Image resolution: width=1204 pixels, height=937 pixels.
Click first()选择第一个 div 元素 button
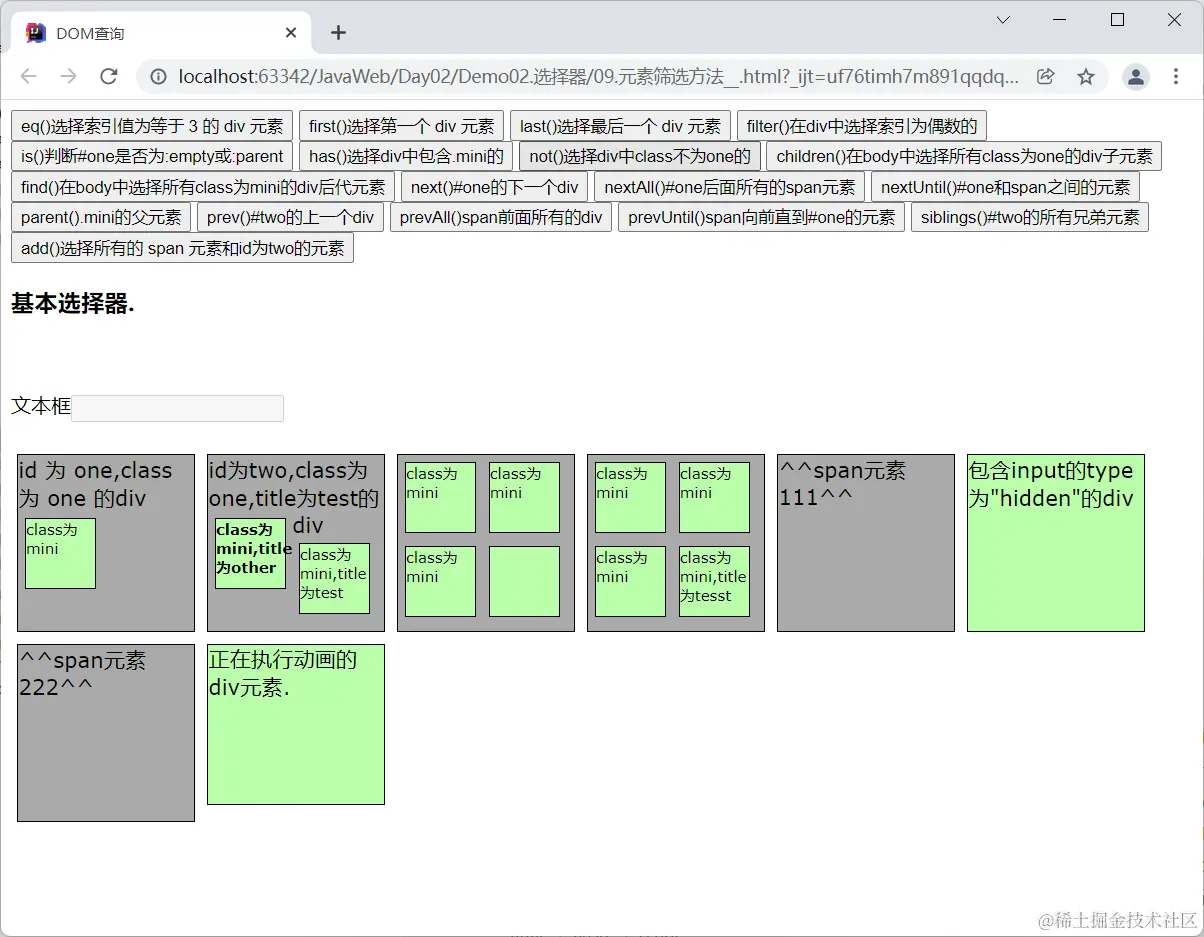(x=401, y=126)
